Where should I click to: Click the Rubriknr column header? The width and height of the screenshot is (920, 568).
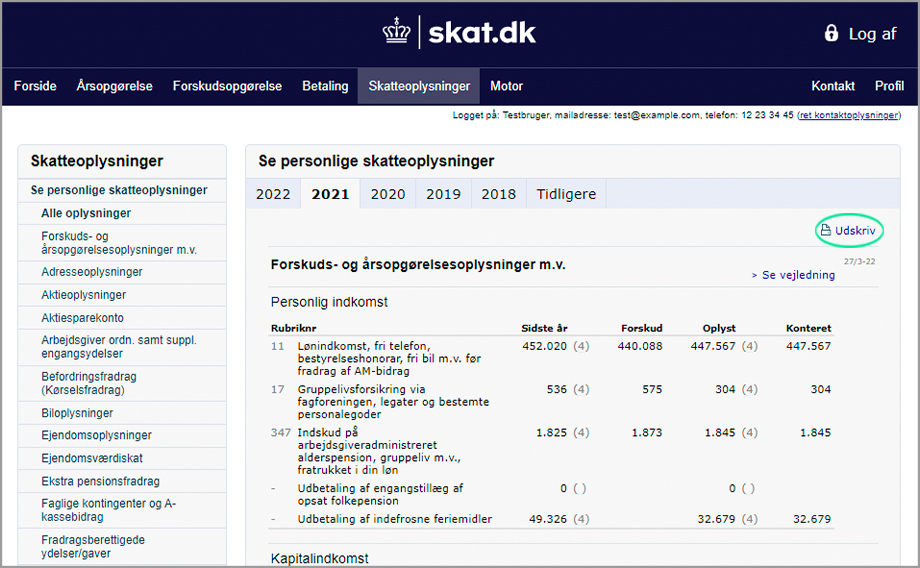[293, 328]
